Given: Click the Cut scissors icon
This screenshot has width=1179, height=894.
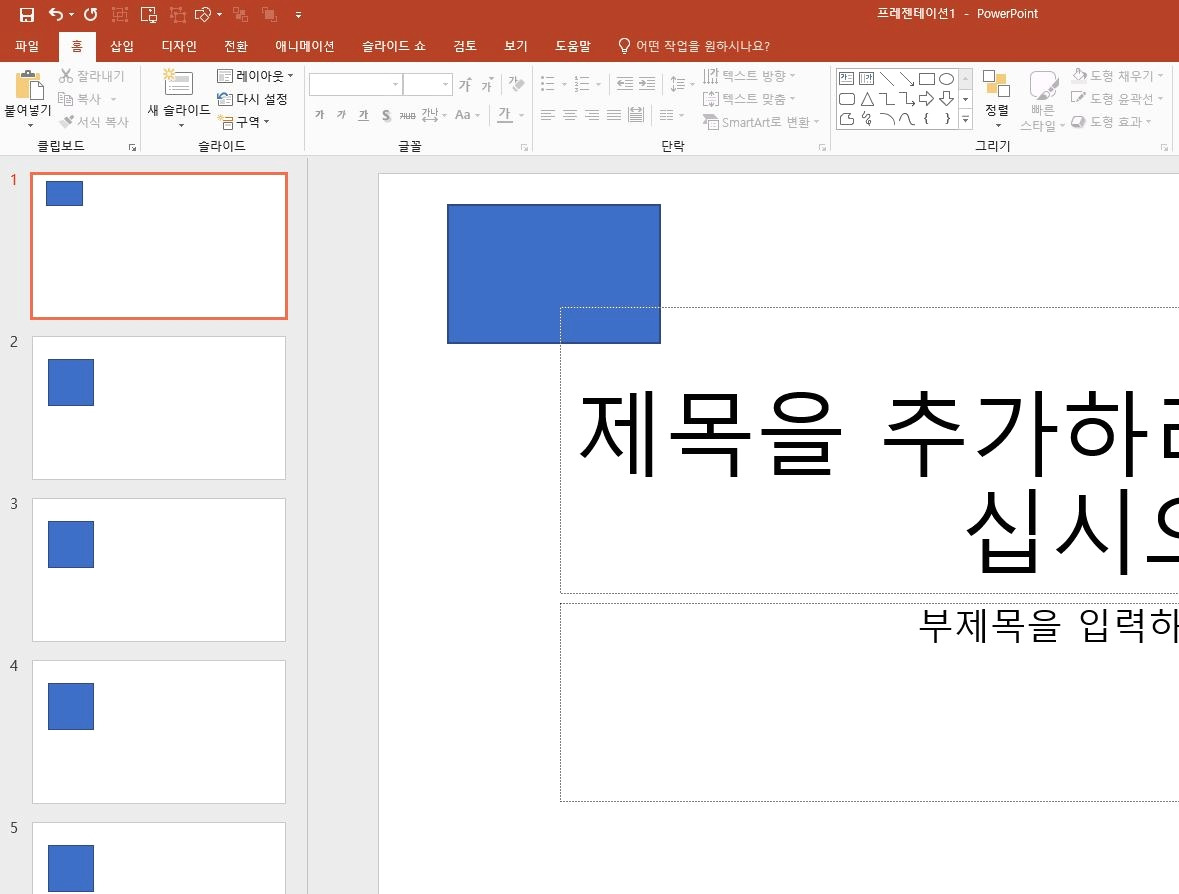Looking at the screenshot, I should [66, 76].
